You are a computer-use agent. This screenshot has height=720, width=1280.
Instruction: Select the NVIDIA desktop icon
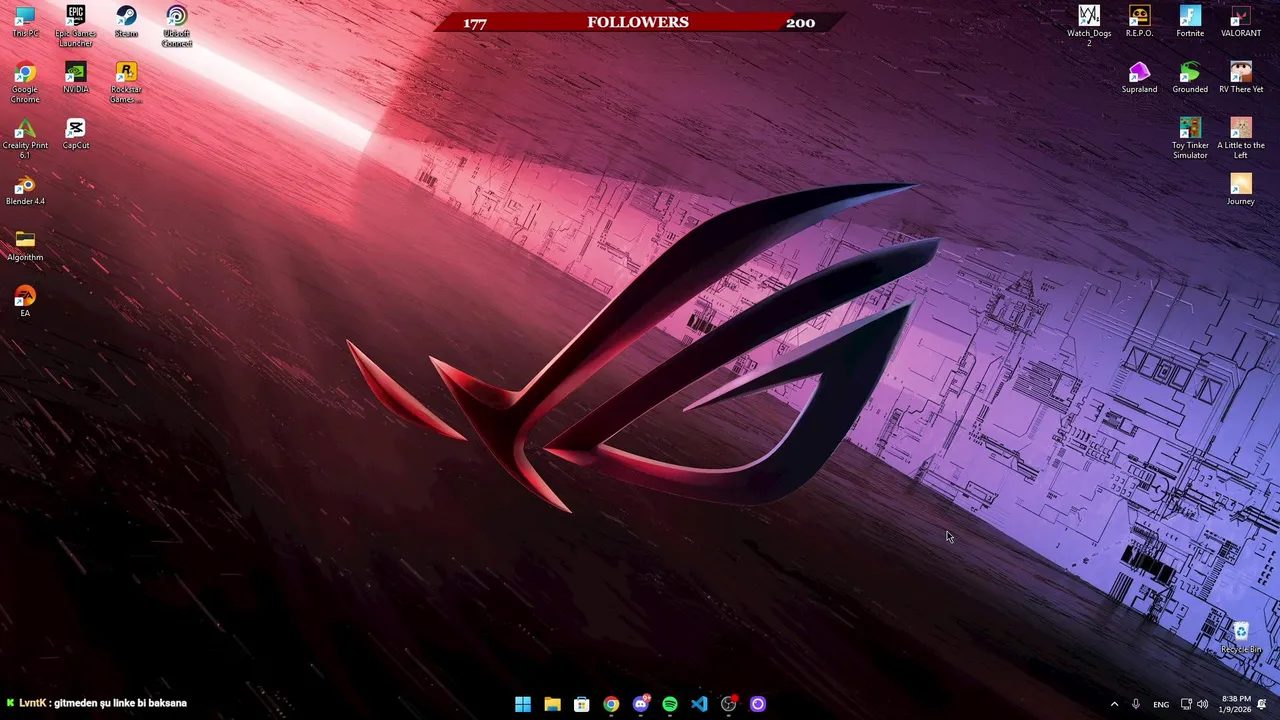pyautogui.click(x=76, y=78)
